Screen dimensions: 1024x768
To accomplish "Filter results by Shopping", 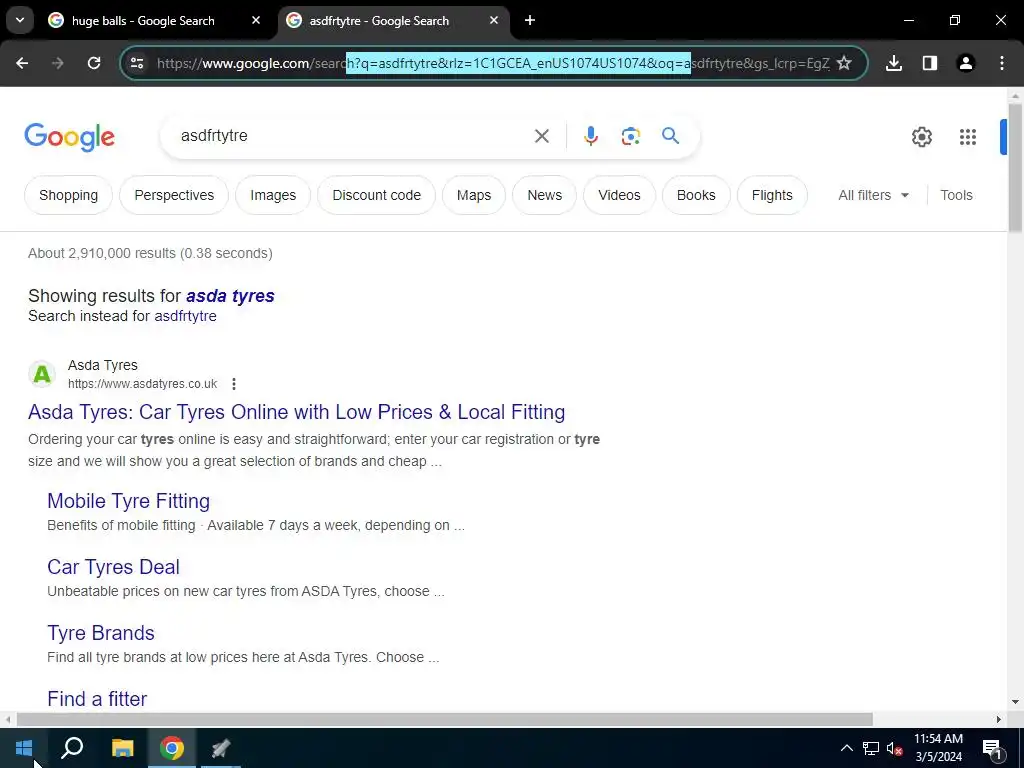I will point(69,195).
